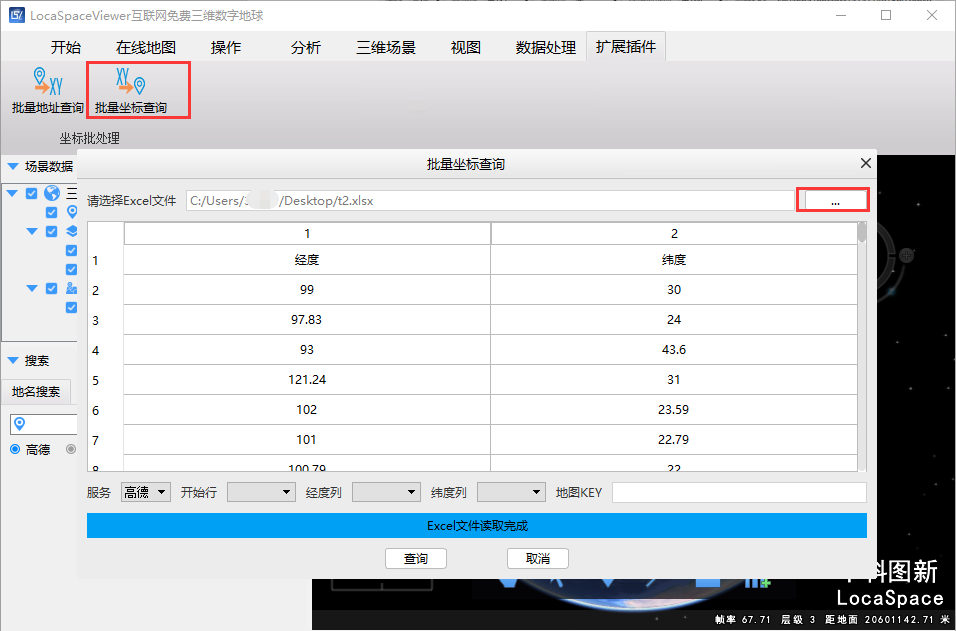Click the pin icon inside search box
This screenshot has width=956, height=631.
click(20, 424)
